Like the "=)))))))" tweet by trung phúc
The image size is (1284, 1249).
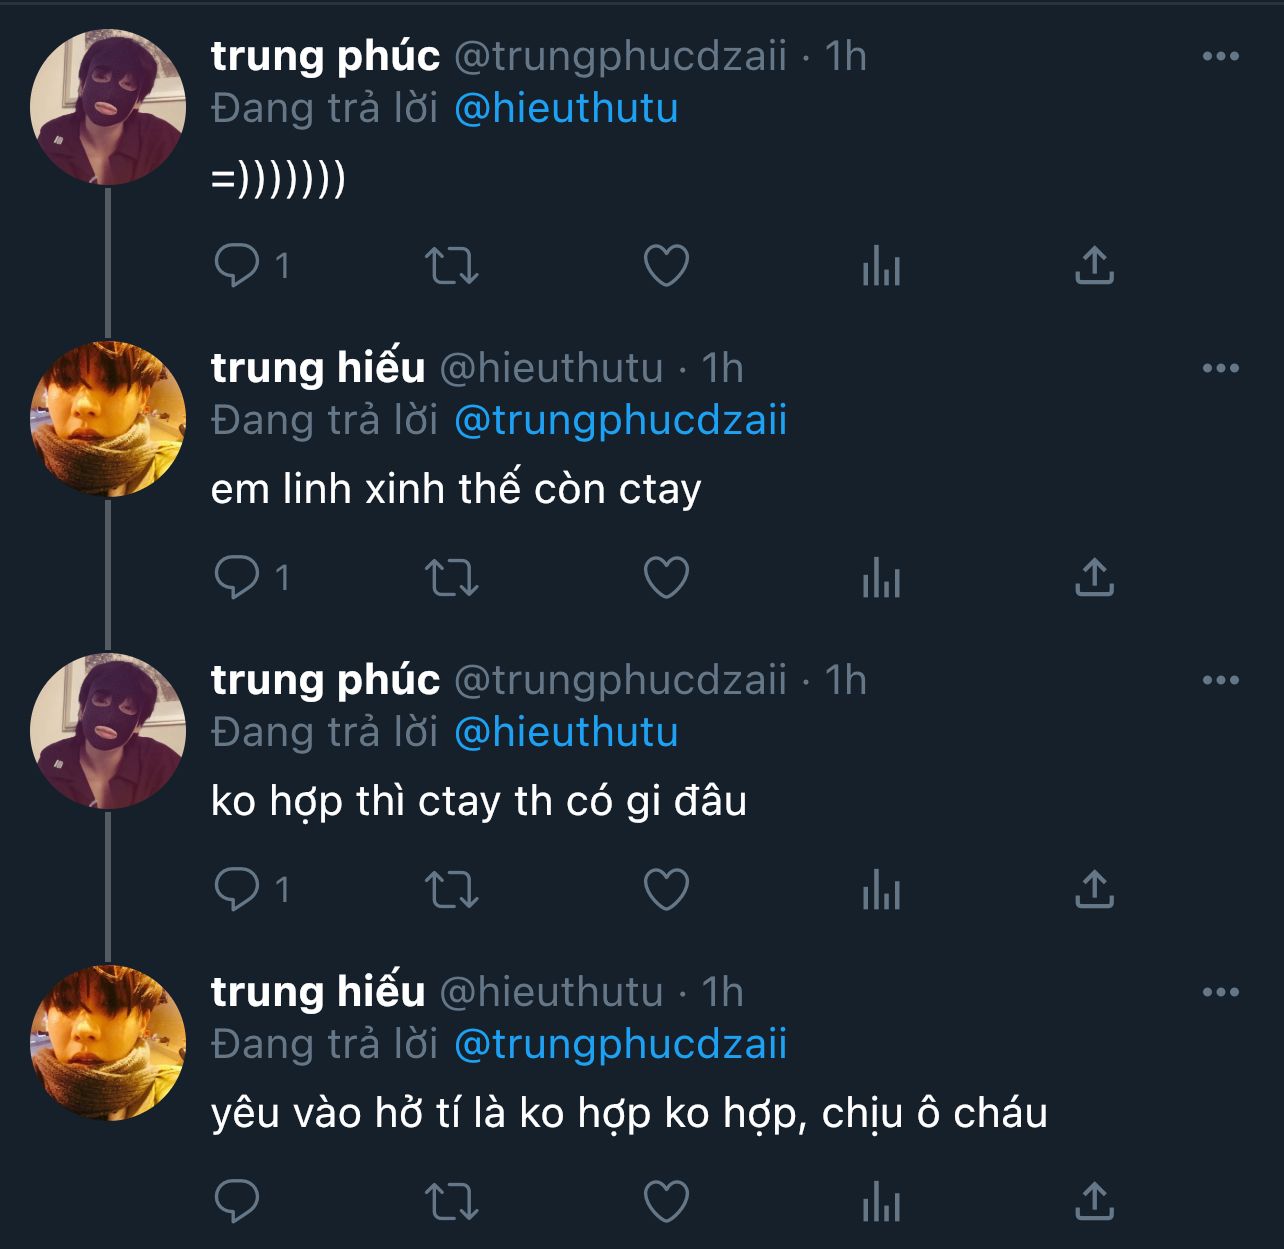click(x=666, y=266)
